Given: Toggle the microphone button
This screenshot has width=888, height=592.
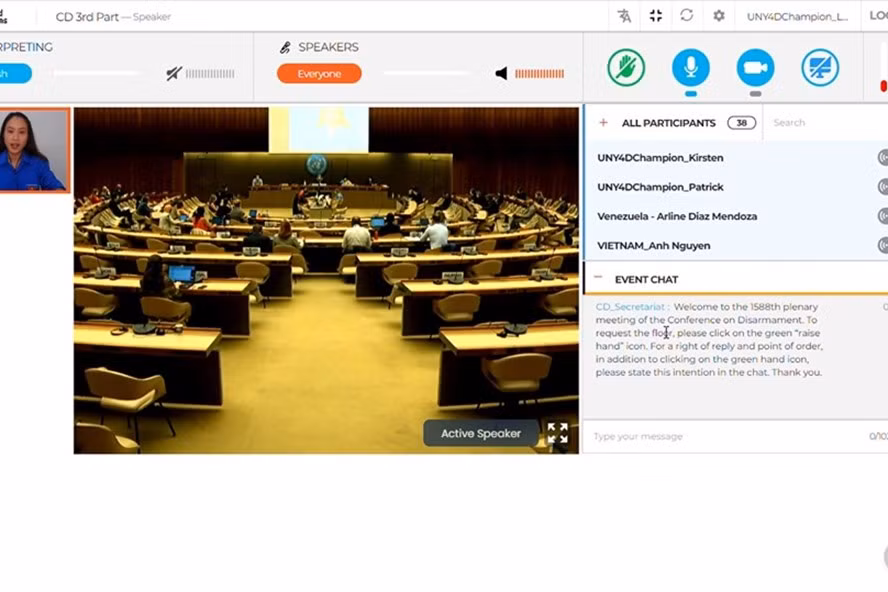Looking at the screenshot, I should [x=690, y=68].
